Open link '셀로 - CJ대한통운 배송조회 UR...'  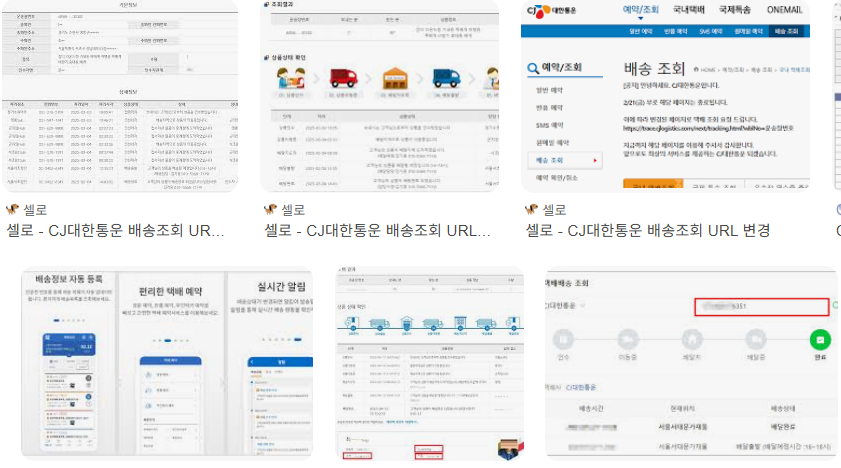tap(115, 231)
